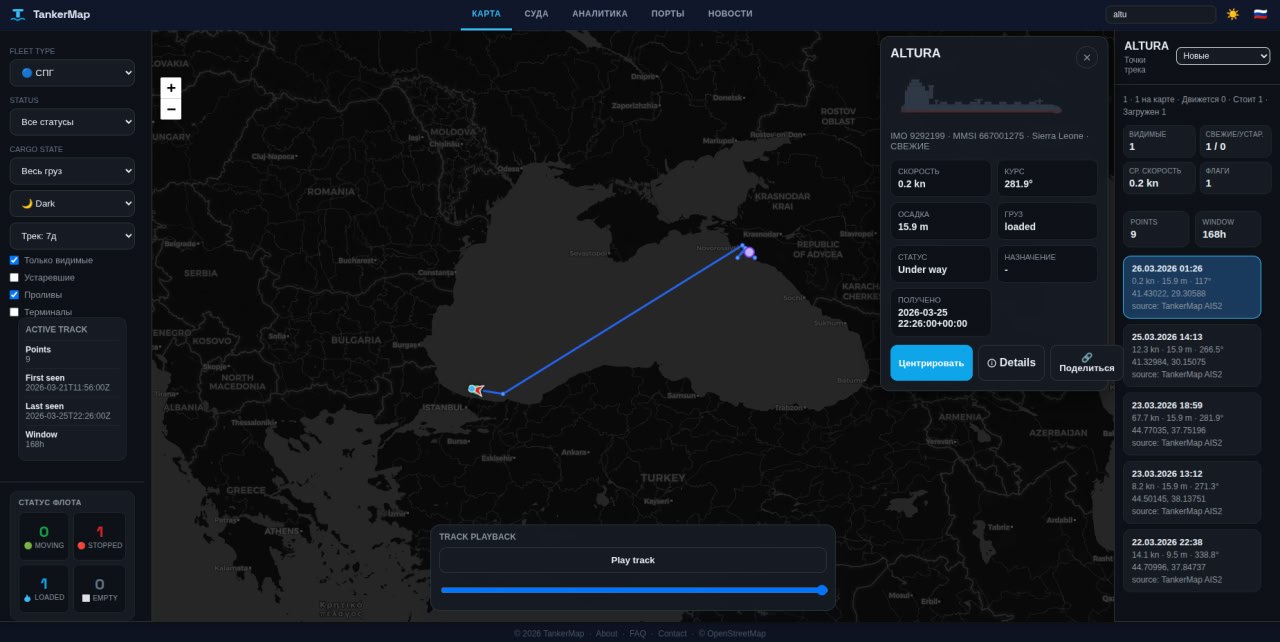1280x642 pixels.
Task: Click the vessel arrow marker near Istanbul
Action: point(478,390)
